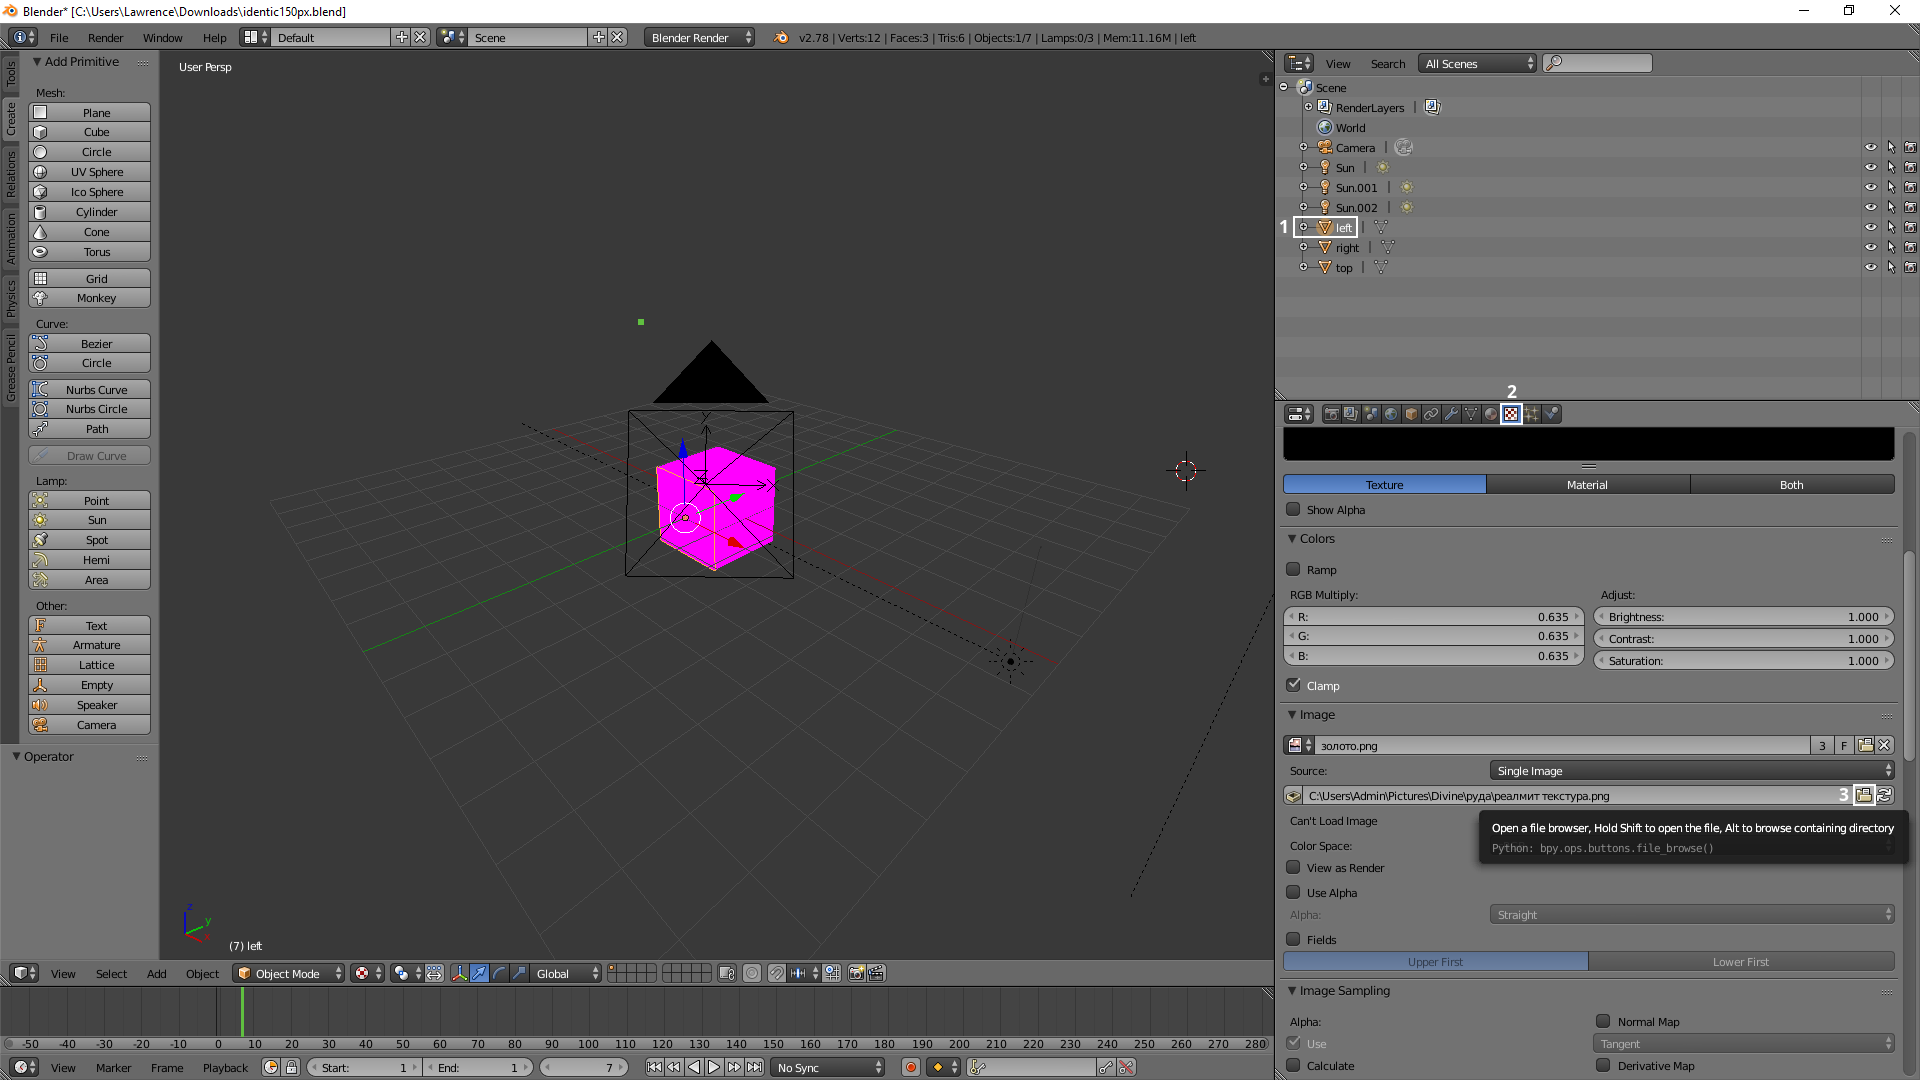
Task: Open the Single Image source dropdown
Action: [x=1691, y=771]
